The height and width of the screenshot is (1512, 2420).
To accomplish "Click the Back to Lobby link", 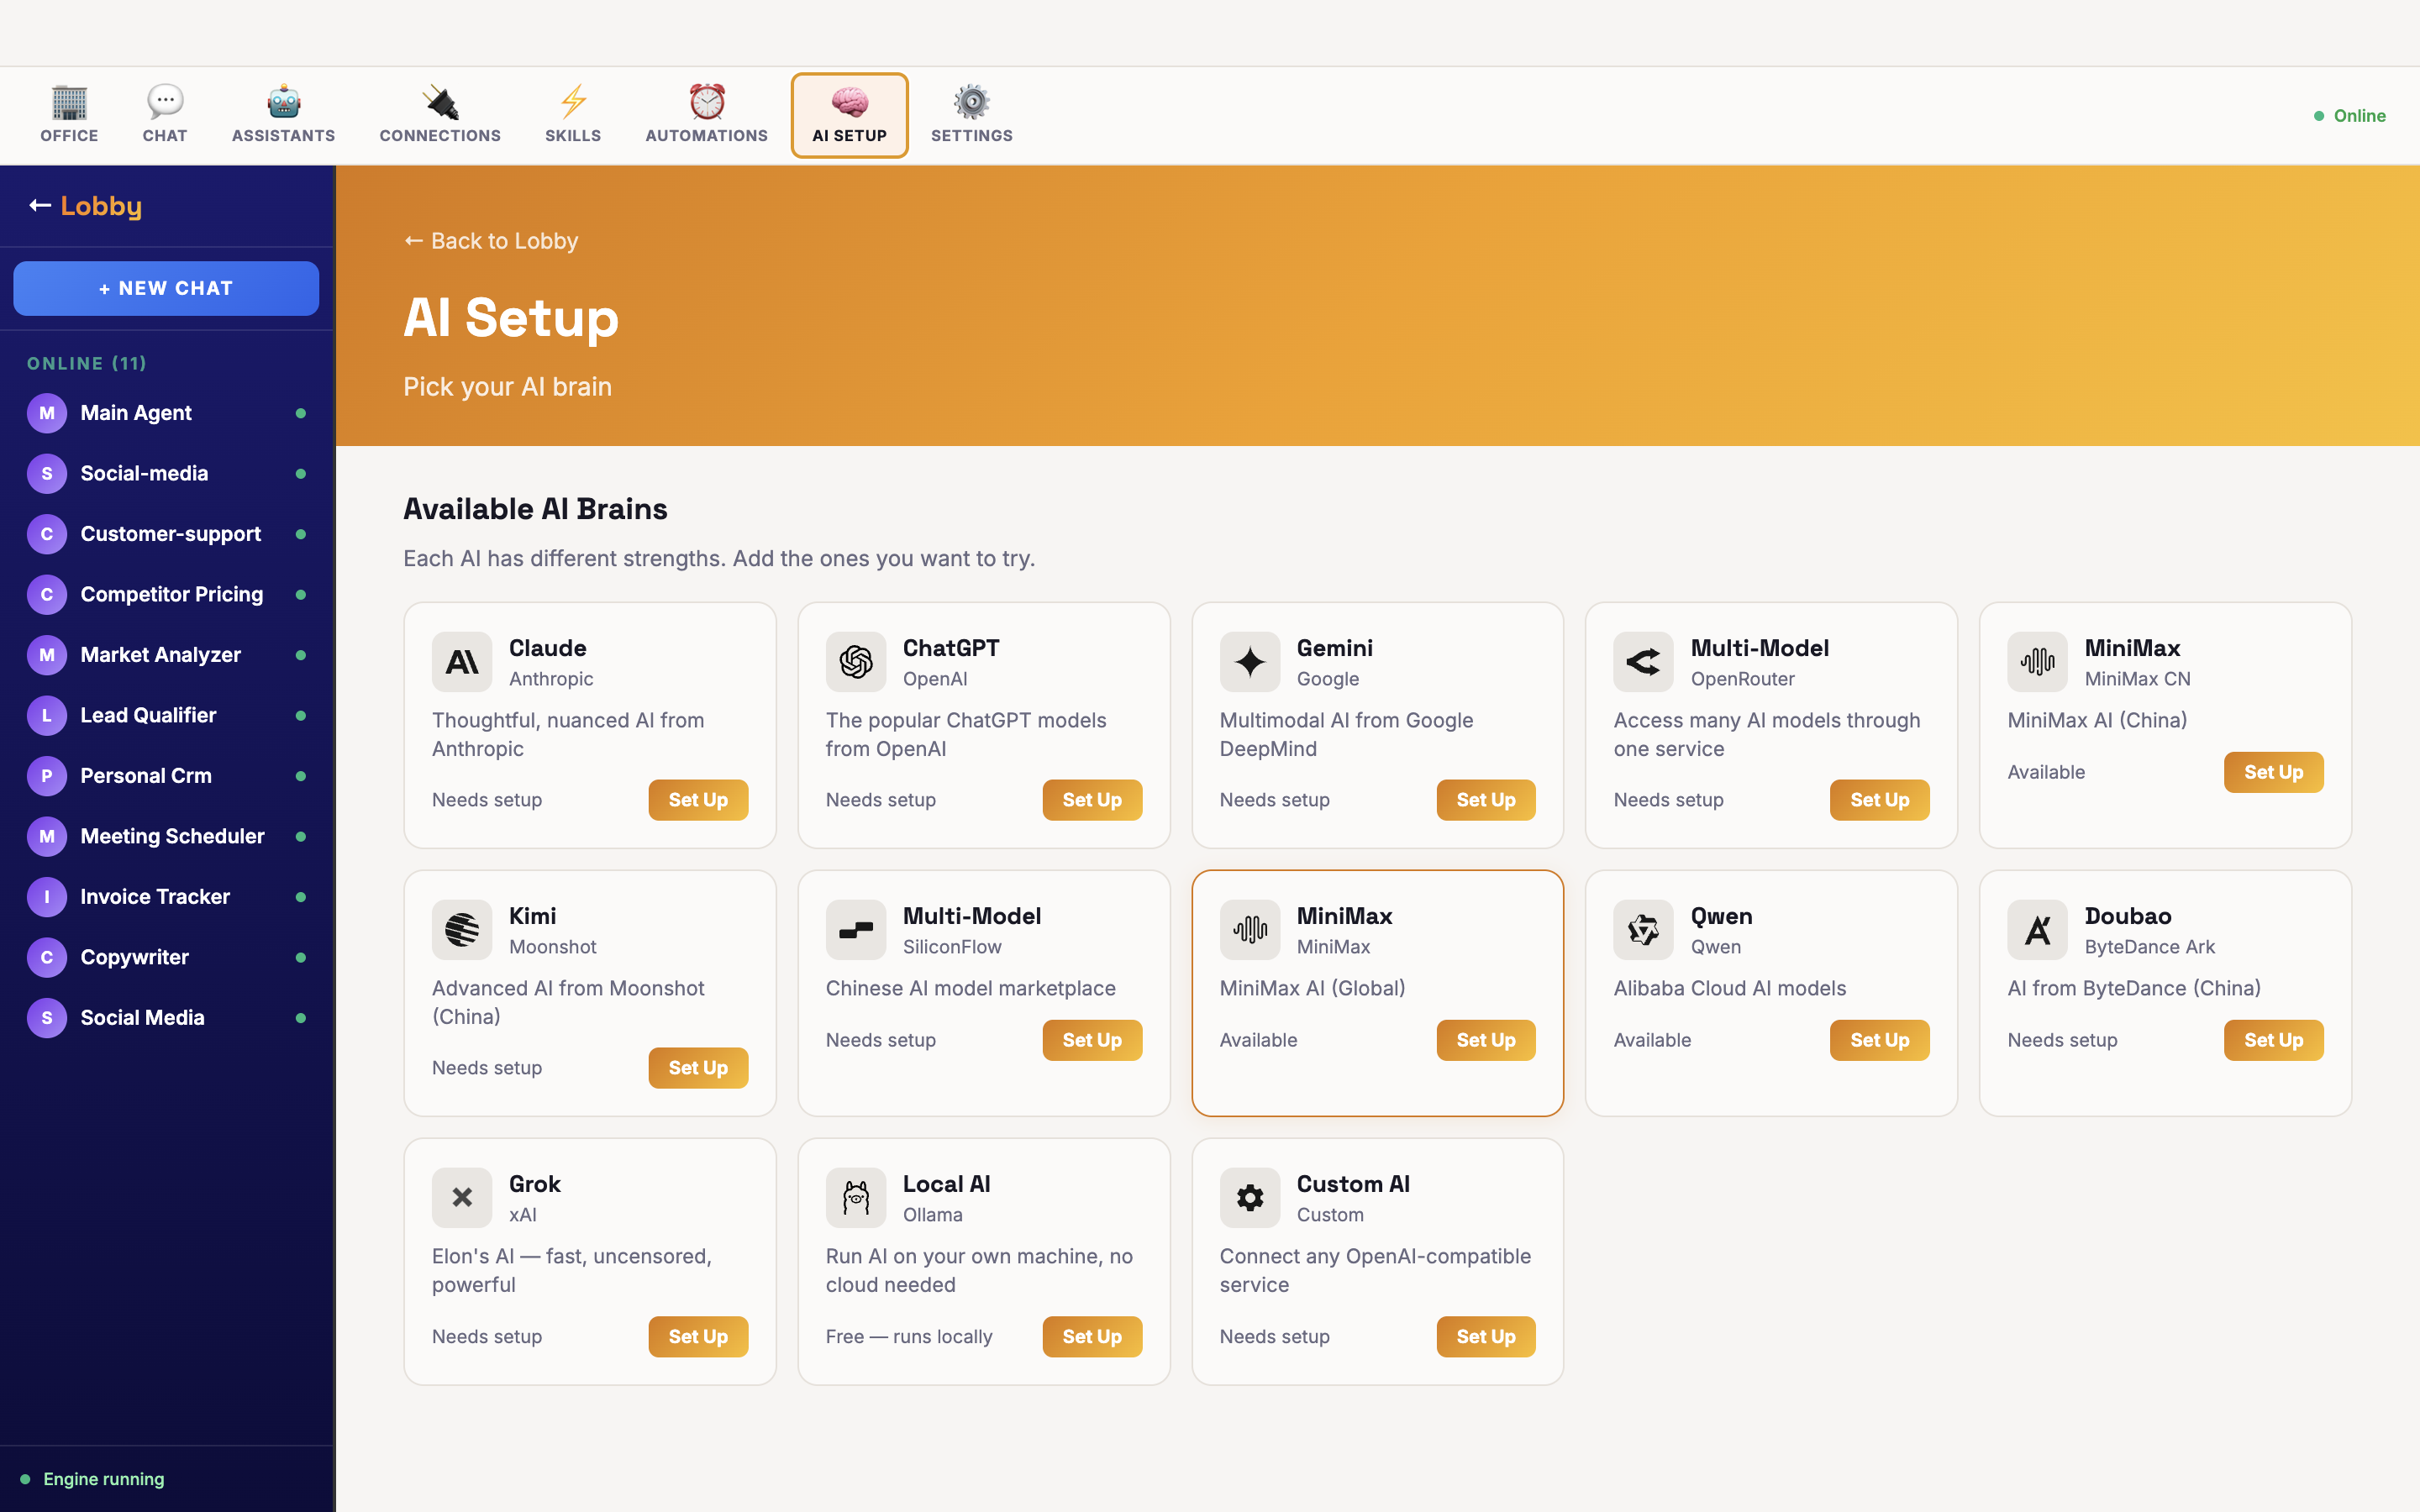I will click(x=490, y=240).
